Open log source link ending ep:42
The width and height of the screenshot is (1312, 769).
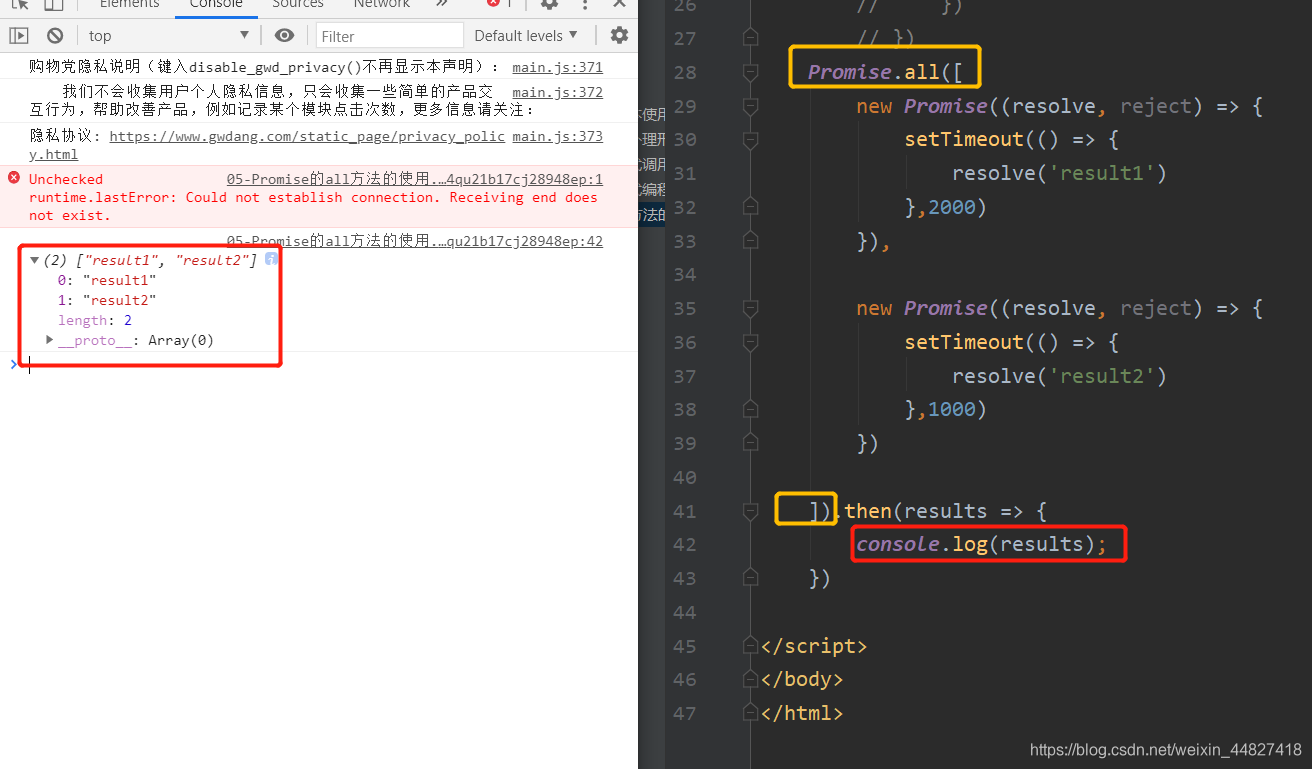[415, 241]
